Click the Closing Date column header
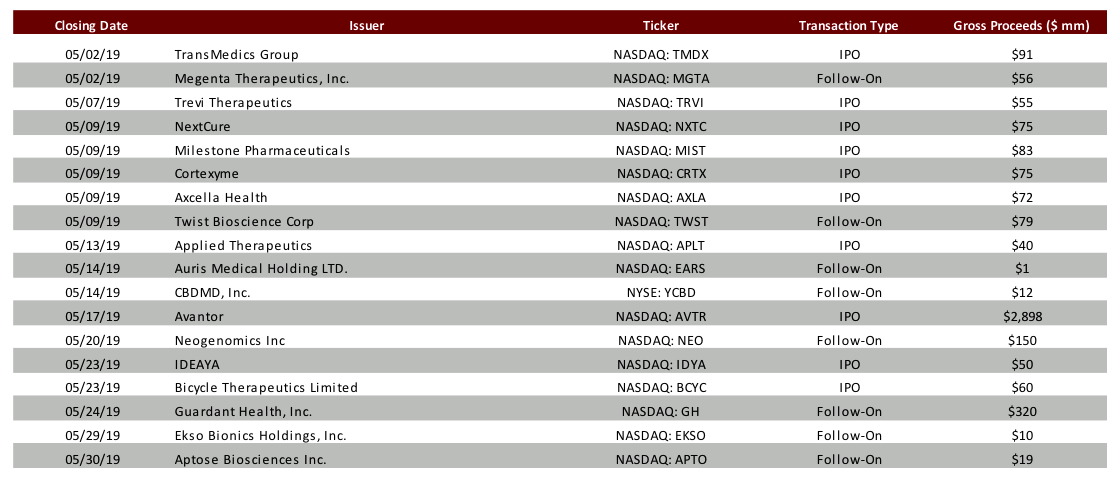1119x479 pixels. 91,26
